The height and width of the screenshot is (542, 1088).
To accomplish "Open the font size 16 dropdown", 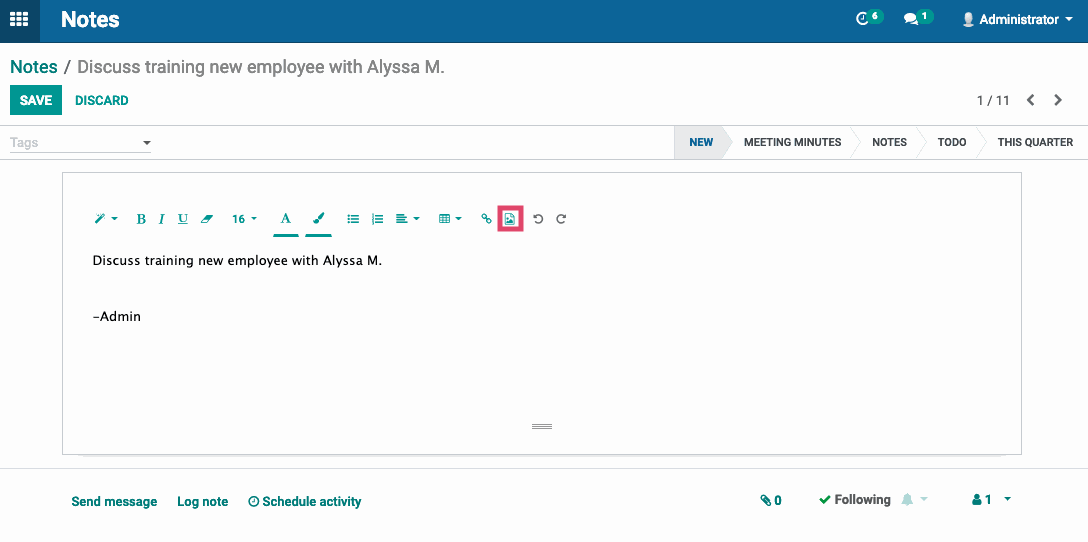I will click(244, 219).
